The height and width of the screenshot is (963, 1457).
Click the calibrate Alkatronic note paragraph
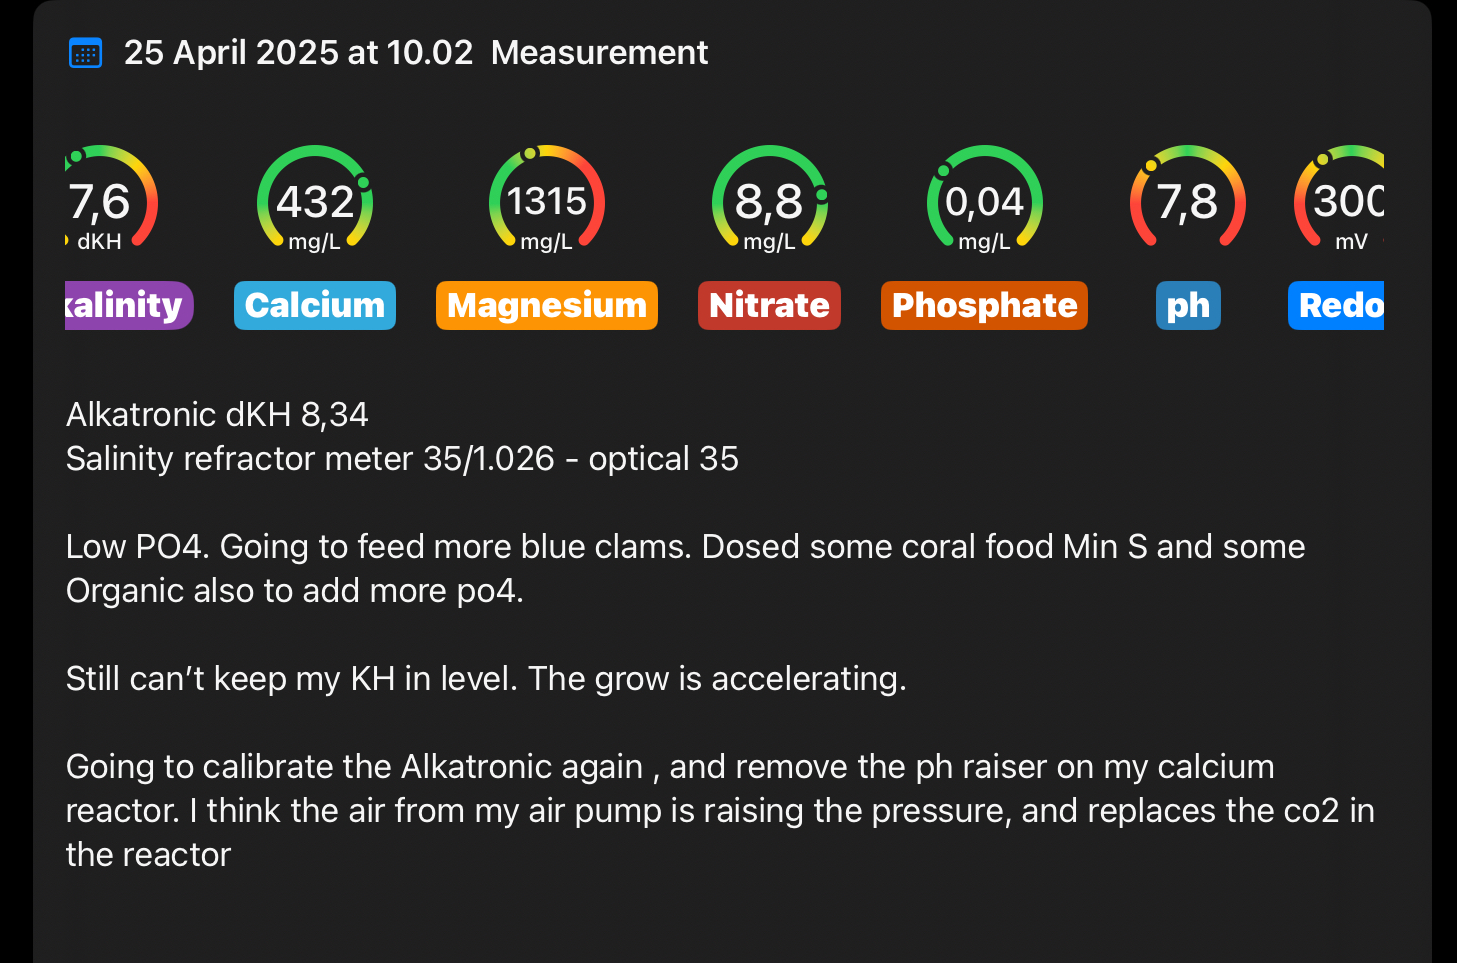click(x=719, y=810)
